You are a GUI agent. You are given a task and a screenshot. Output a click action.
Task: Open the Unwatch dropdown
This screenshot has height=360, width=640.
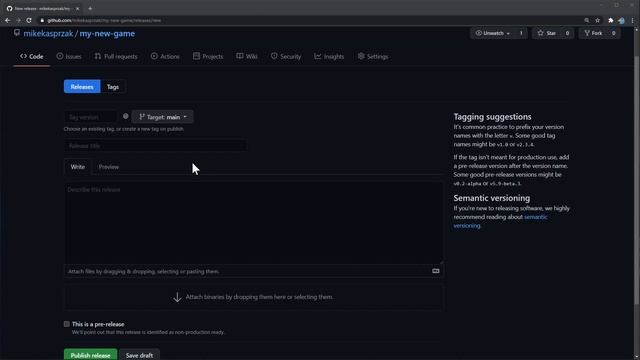coord(493,33)
